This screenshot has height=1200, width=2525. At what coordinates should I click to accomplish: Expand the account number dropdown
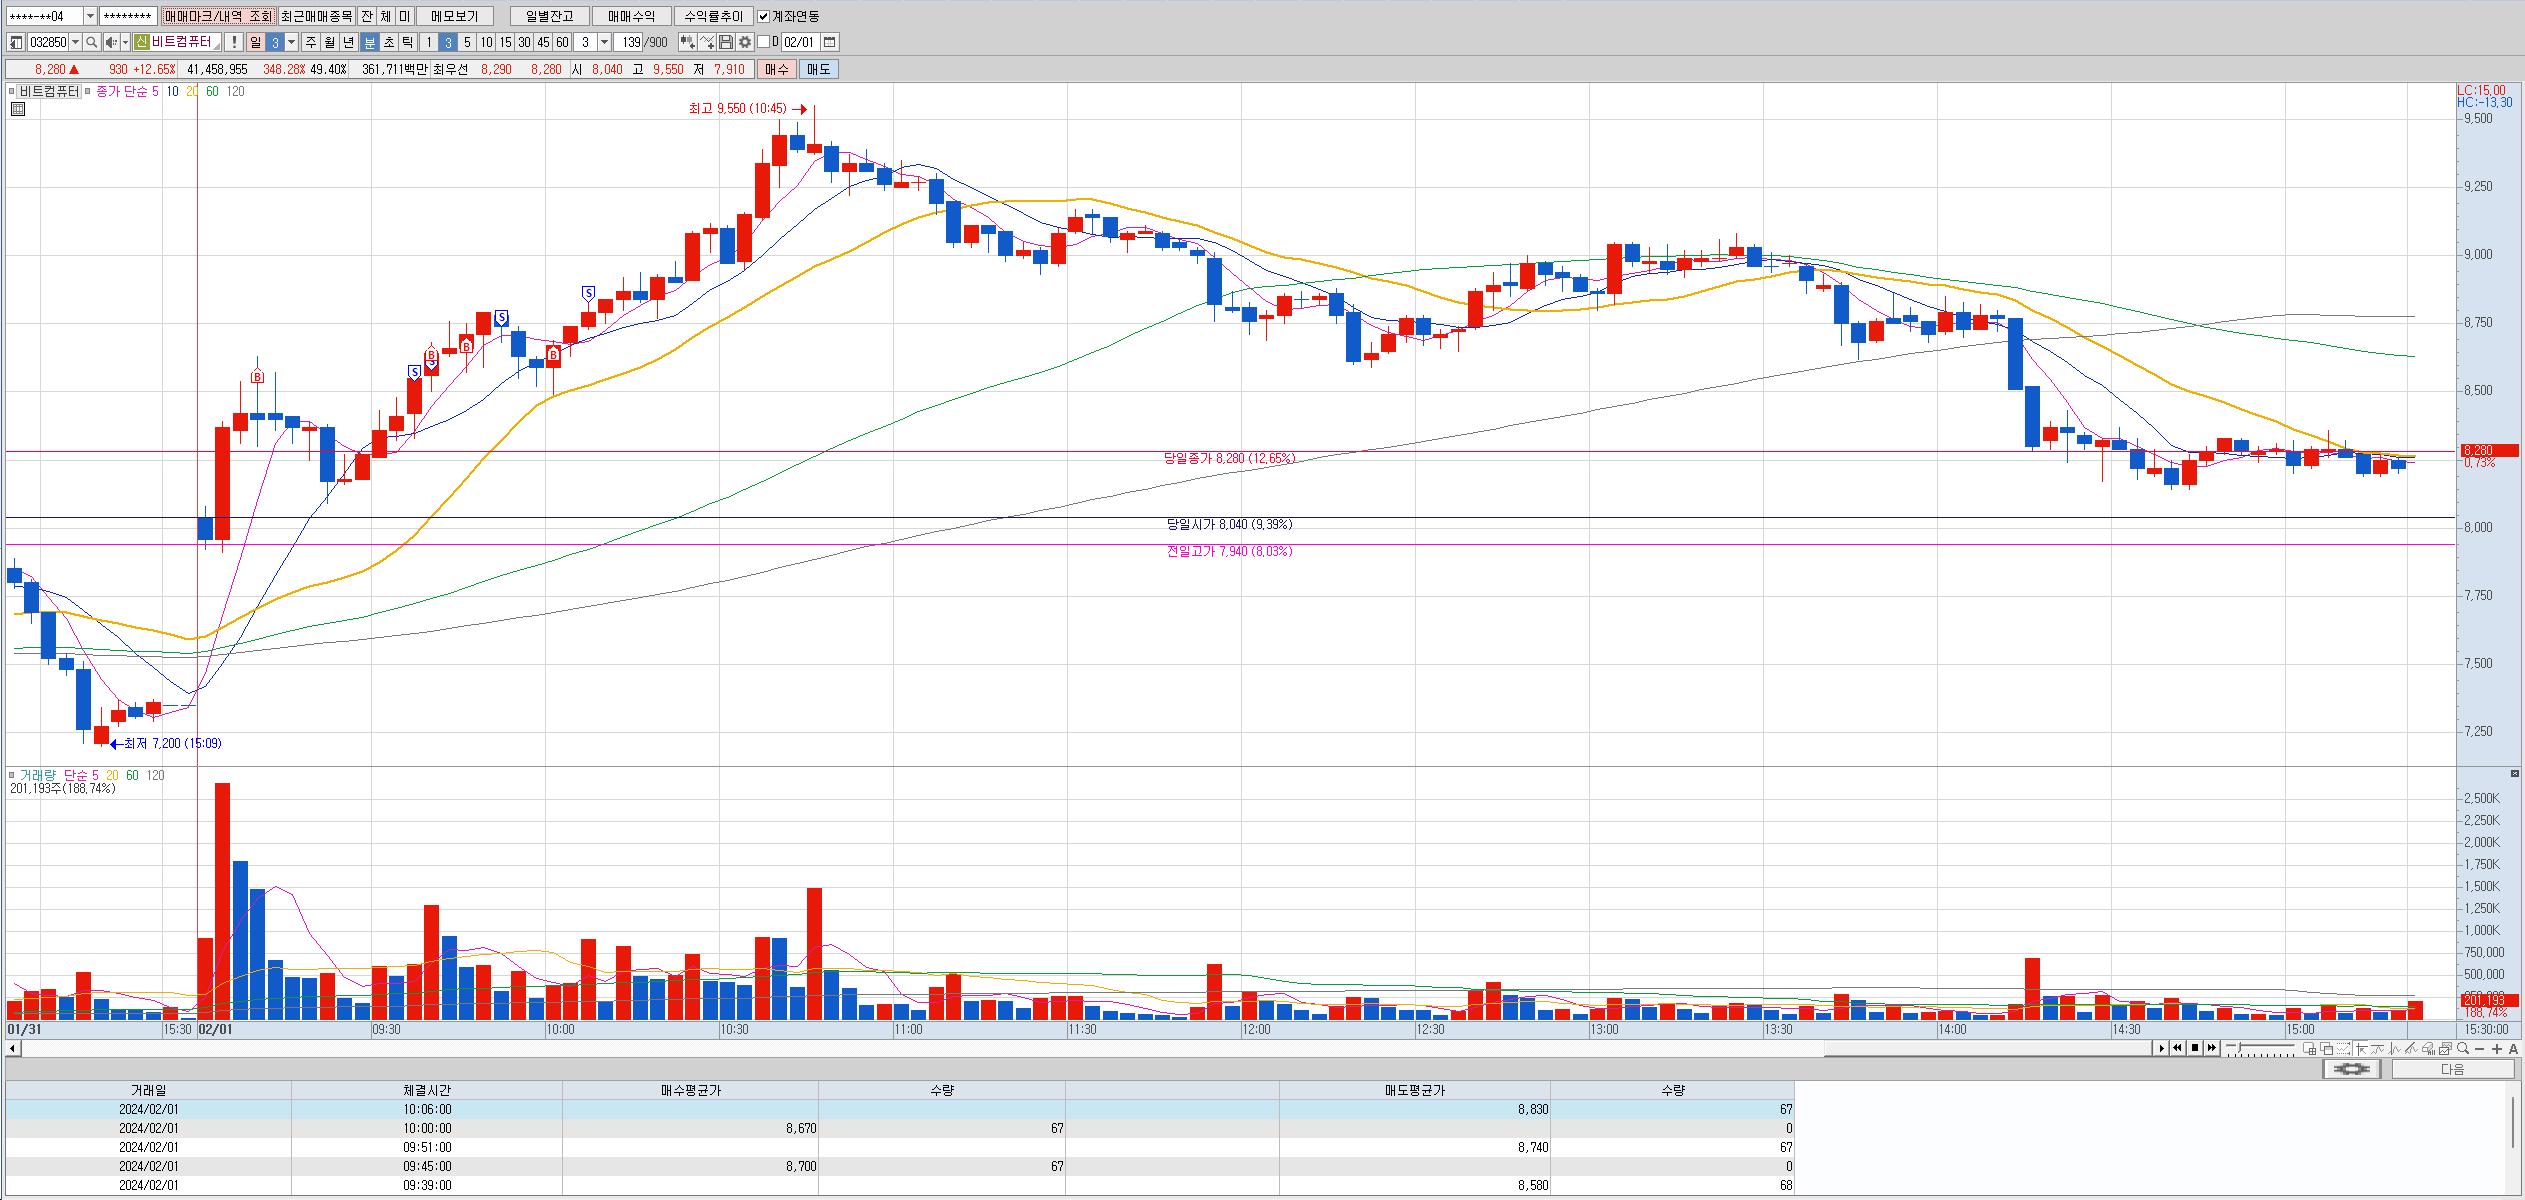(x=90, y=16)
